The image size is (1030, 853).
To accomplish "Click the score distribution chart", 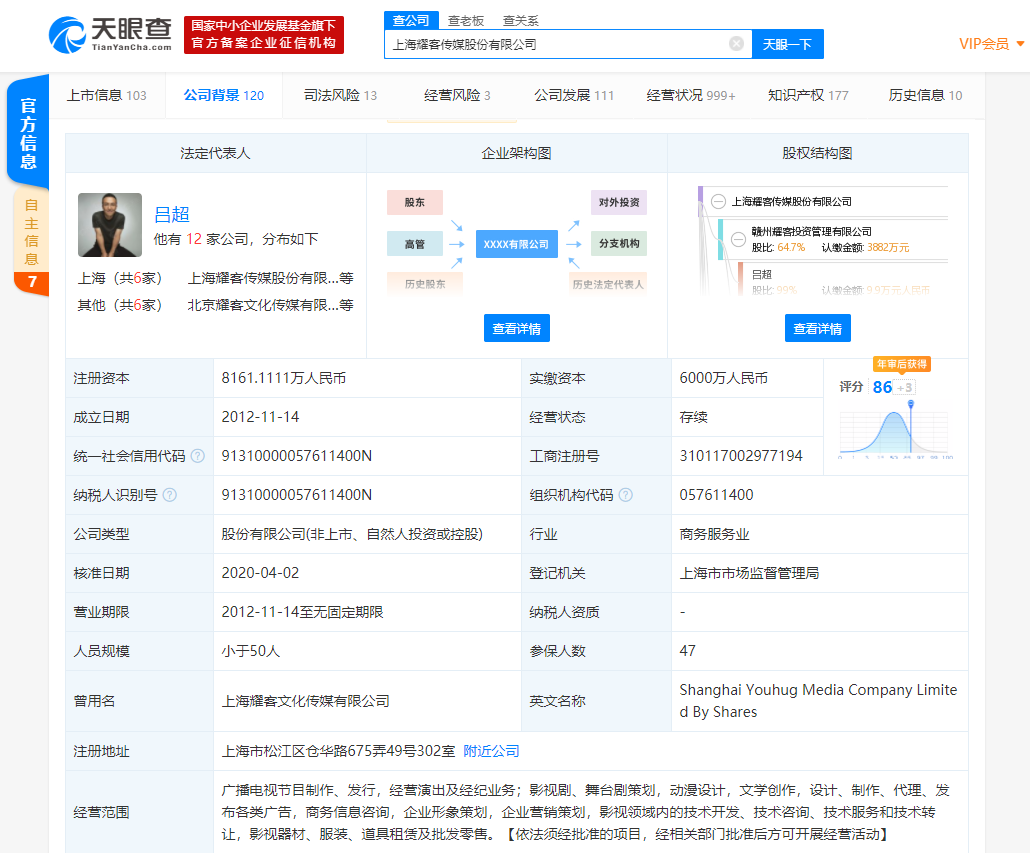I will [895, 431].
